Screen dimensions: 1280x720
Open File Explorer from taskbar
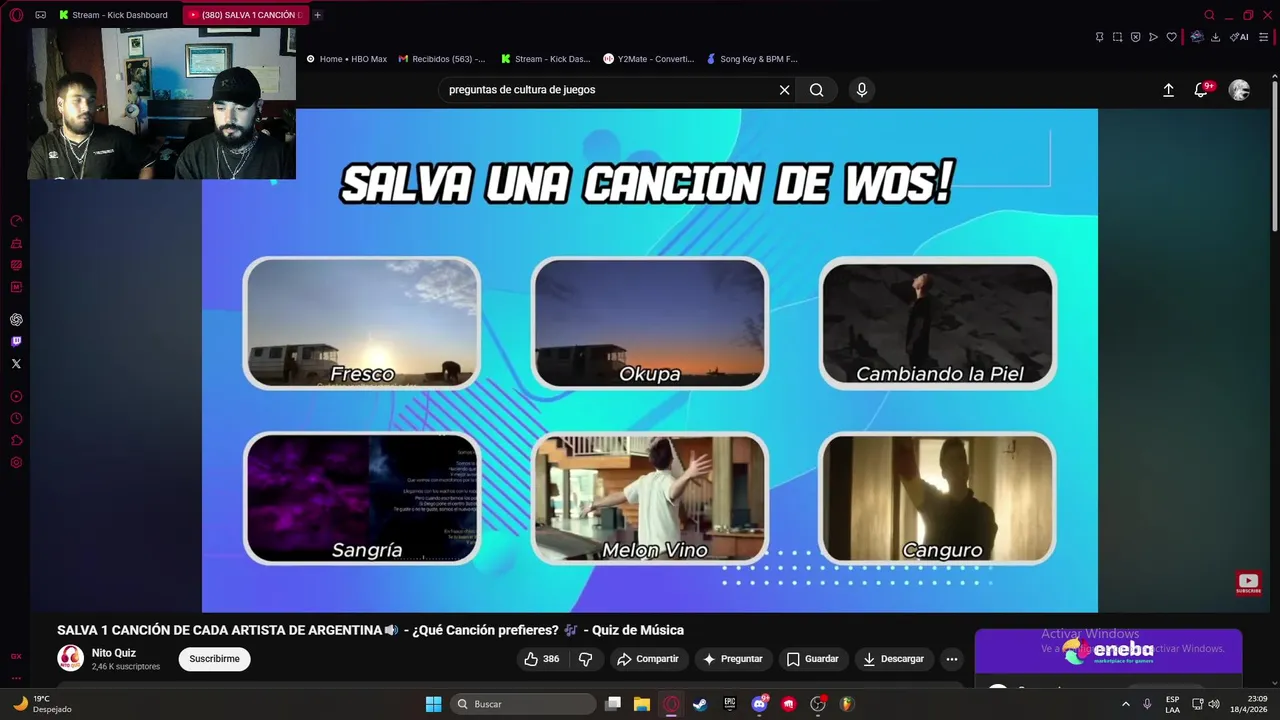[642, 704]
